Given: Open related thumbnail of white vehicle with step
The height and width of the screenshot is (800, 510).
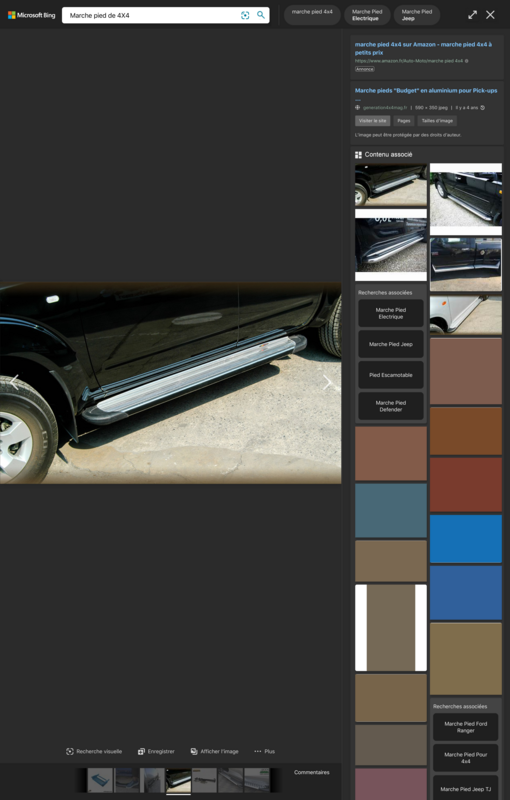Looking at the screenshot, I should tap(466, 315).
